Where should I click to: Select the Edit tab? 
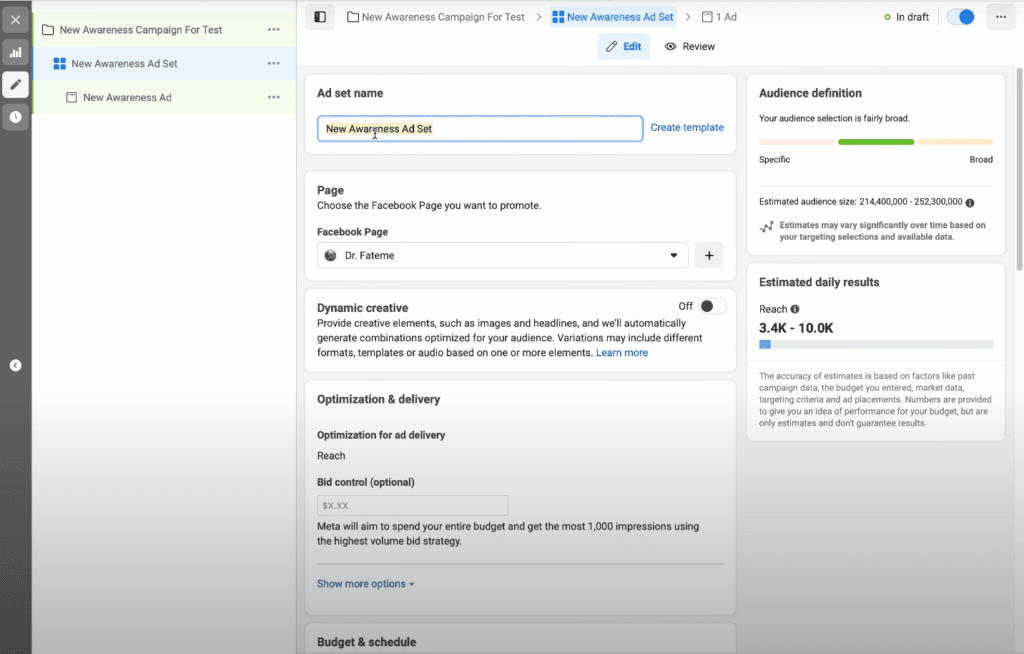tap(623, 46)
